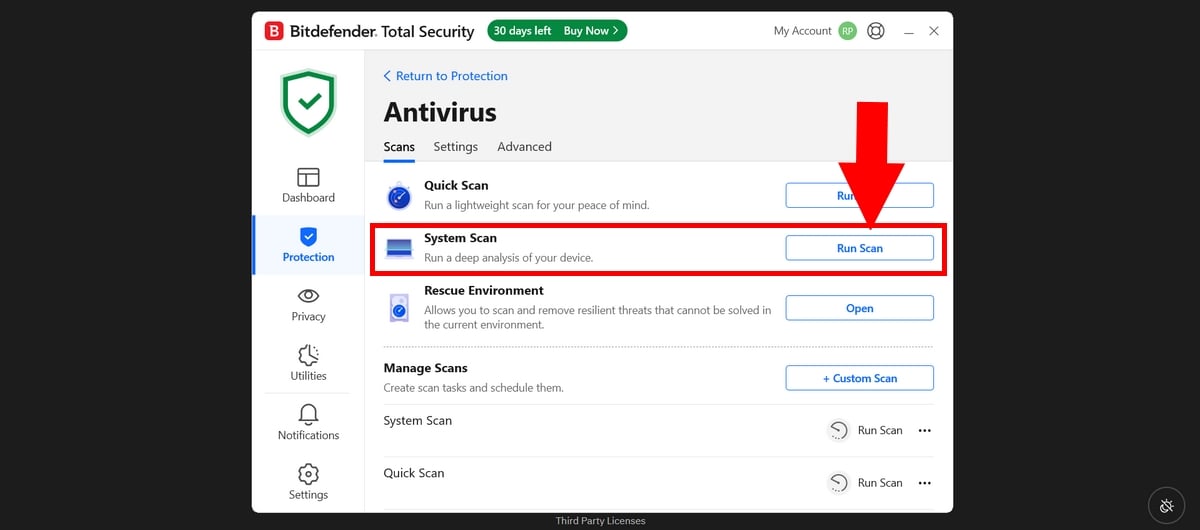Screen dimensions: 1200x530
Task: Open more options for Quick Scan task
Action: (x=924, y=483)
